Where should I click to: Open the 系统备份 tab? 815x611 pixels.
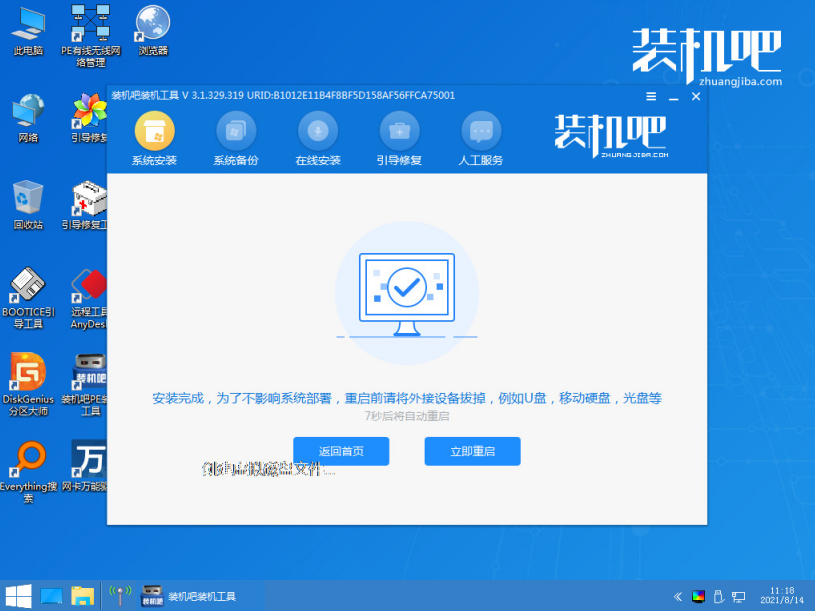click(236, 139)
